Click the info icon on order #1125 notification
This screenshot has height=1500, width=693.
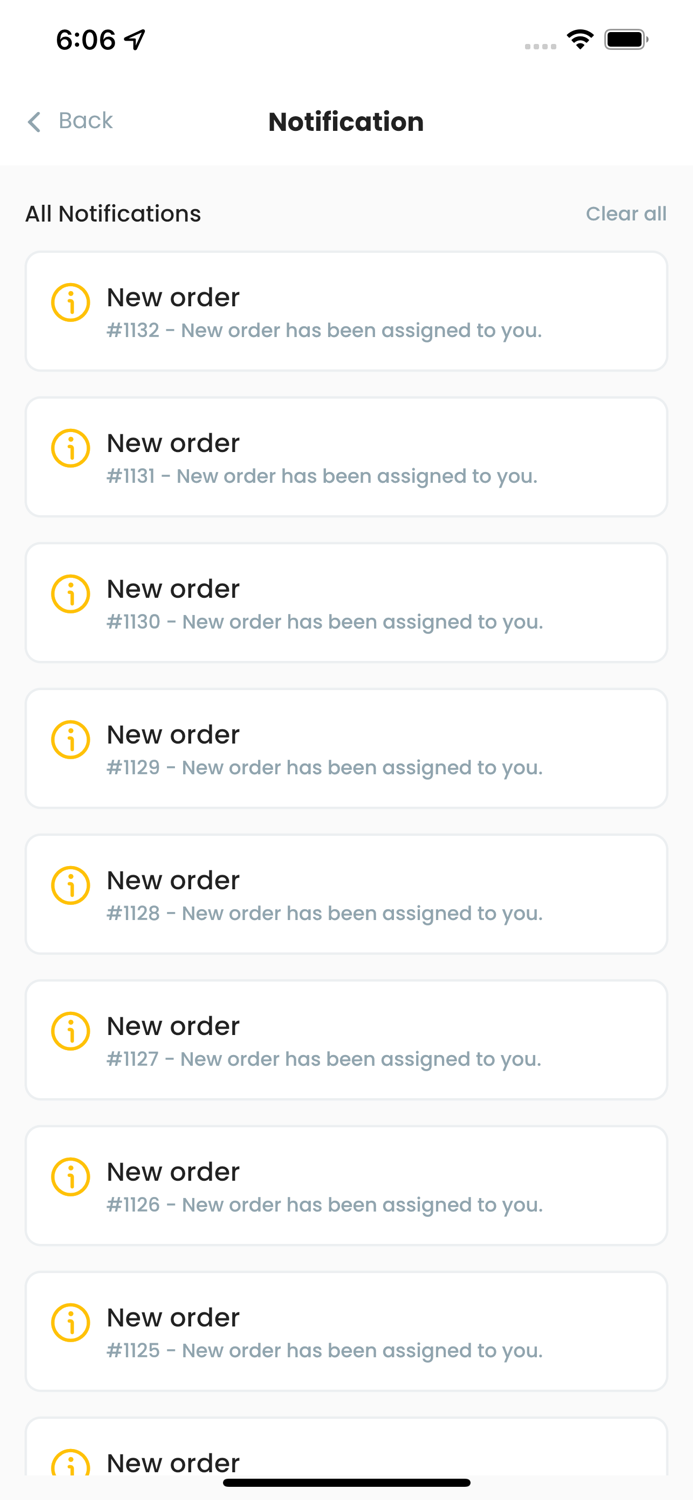tap(70, 1322)
